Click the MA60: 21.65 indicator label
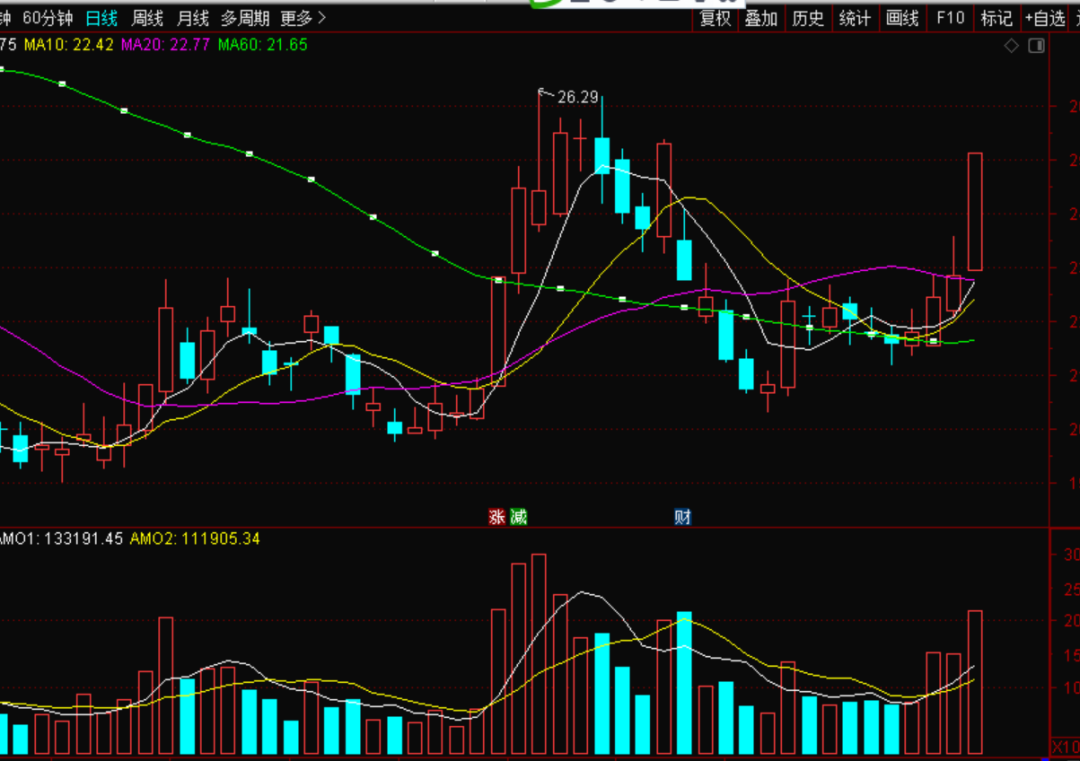 point(262,45)
